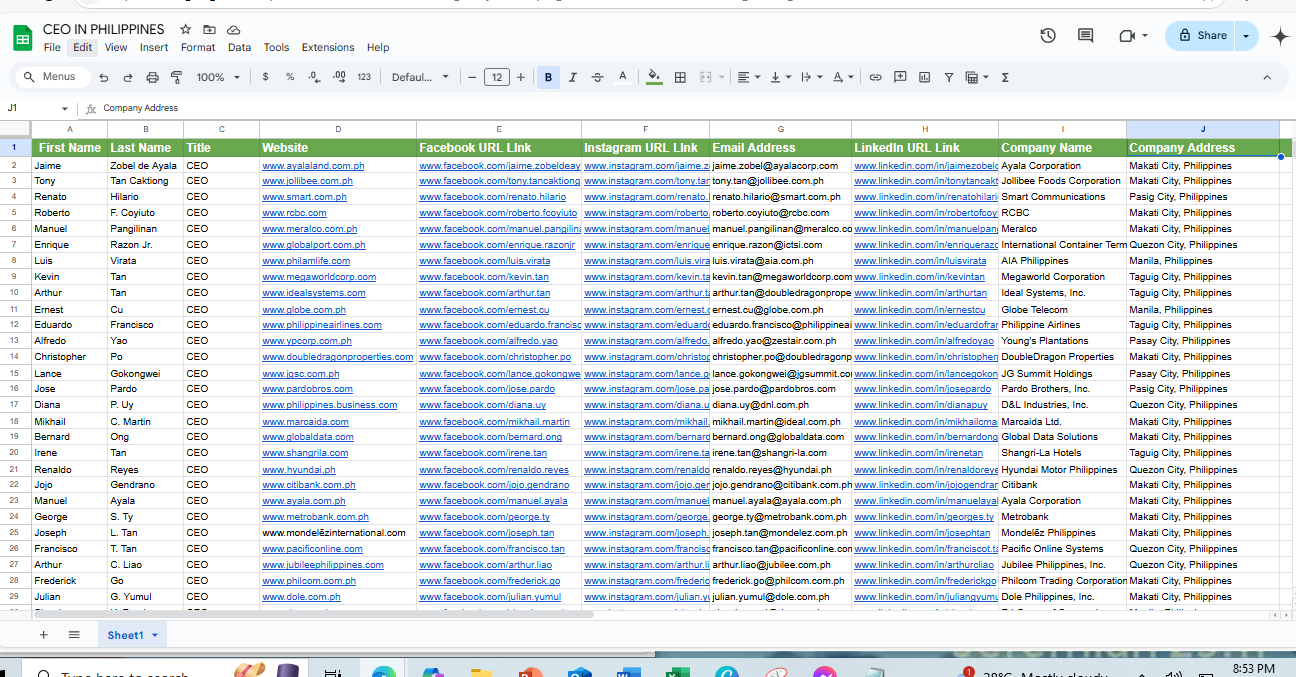Redo the last action
This screenshot has width=1296, height=677.
tap(128, 77)
